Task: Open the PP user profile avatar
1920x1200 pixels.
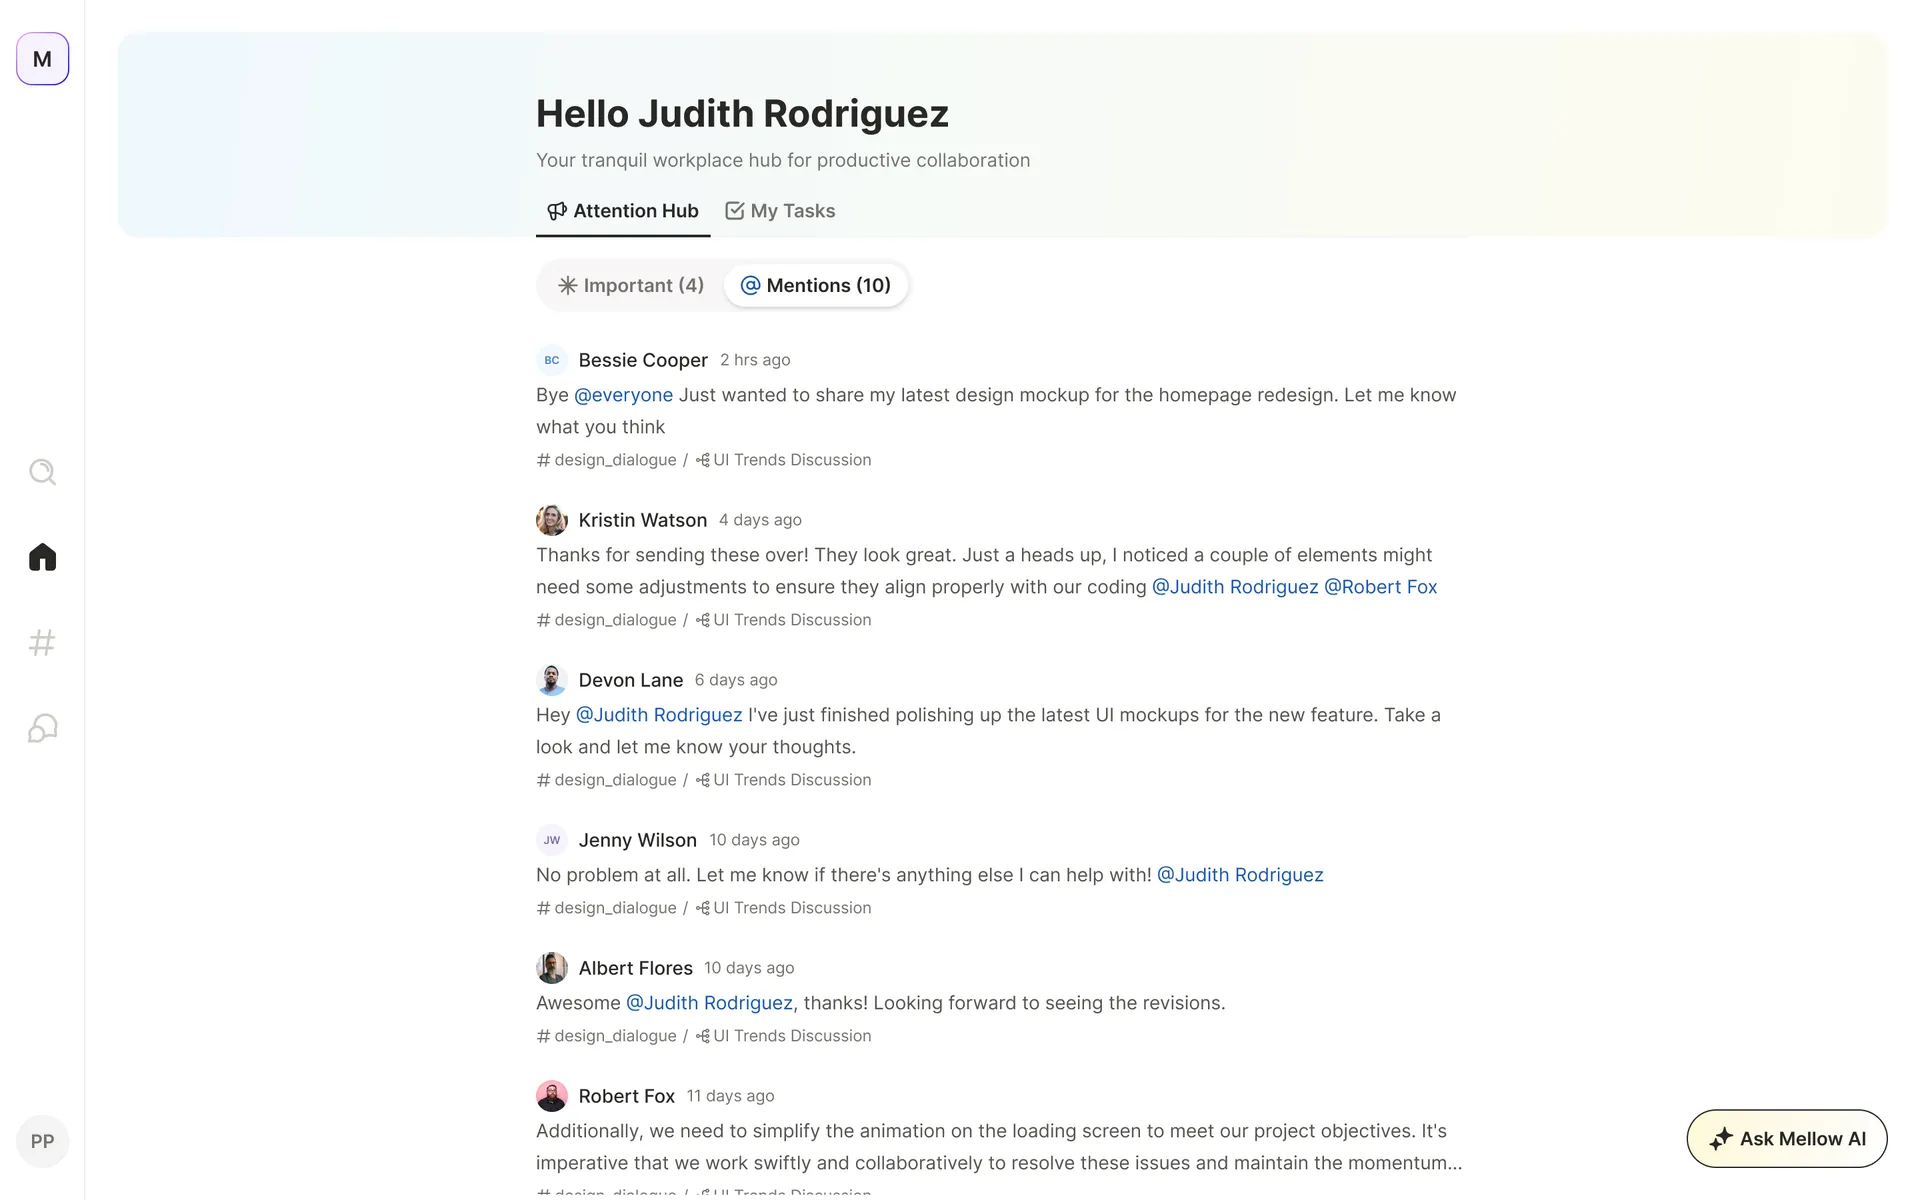Action: pyautogui.click(x=42, y=1141)
